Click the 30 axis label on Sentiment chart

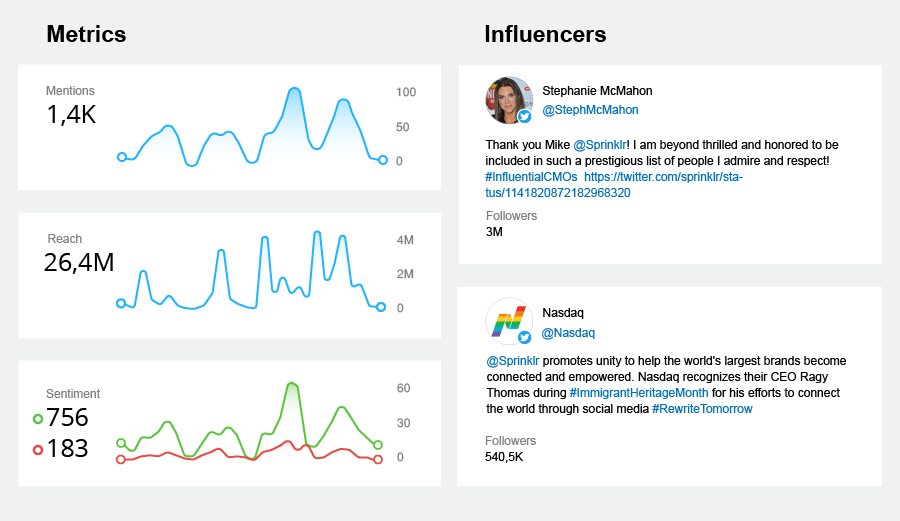pyautogui.click(x=404, y=423)
